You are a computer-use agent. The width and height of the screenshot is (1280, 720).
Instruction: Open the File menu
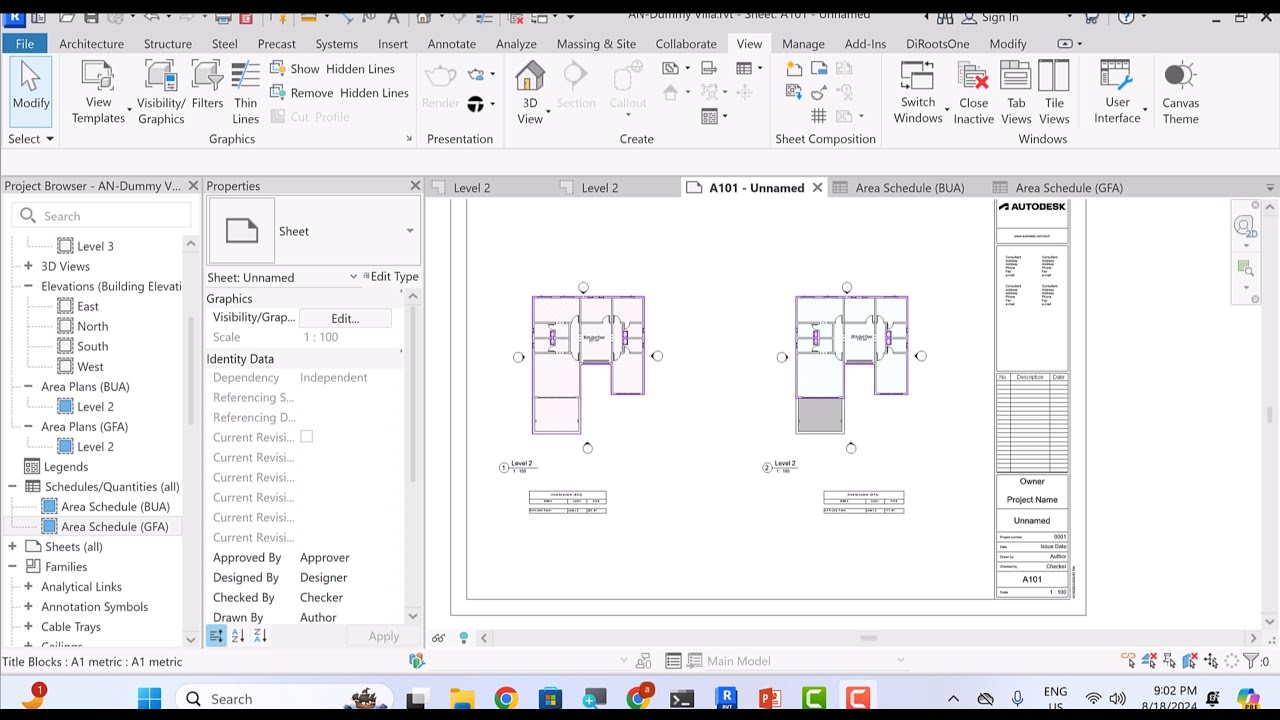pyautogui.click(x=24, y=44)
